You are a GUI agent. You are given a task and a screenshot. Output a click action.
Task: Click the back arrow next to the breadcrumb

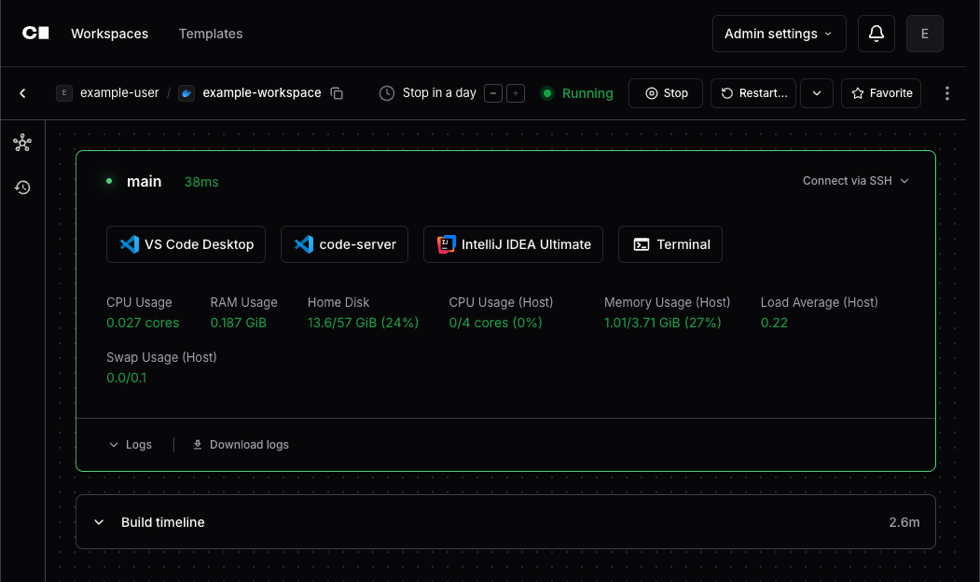point(22,92)
